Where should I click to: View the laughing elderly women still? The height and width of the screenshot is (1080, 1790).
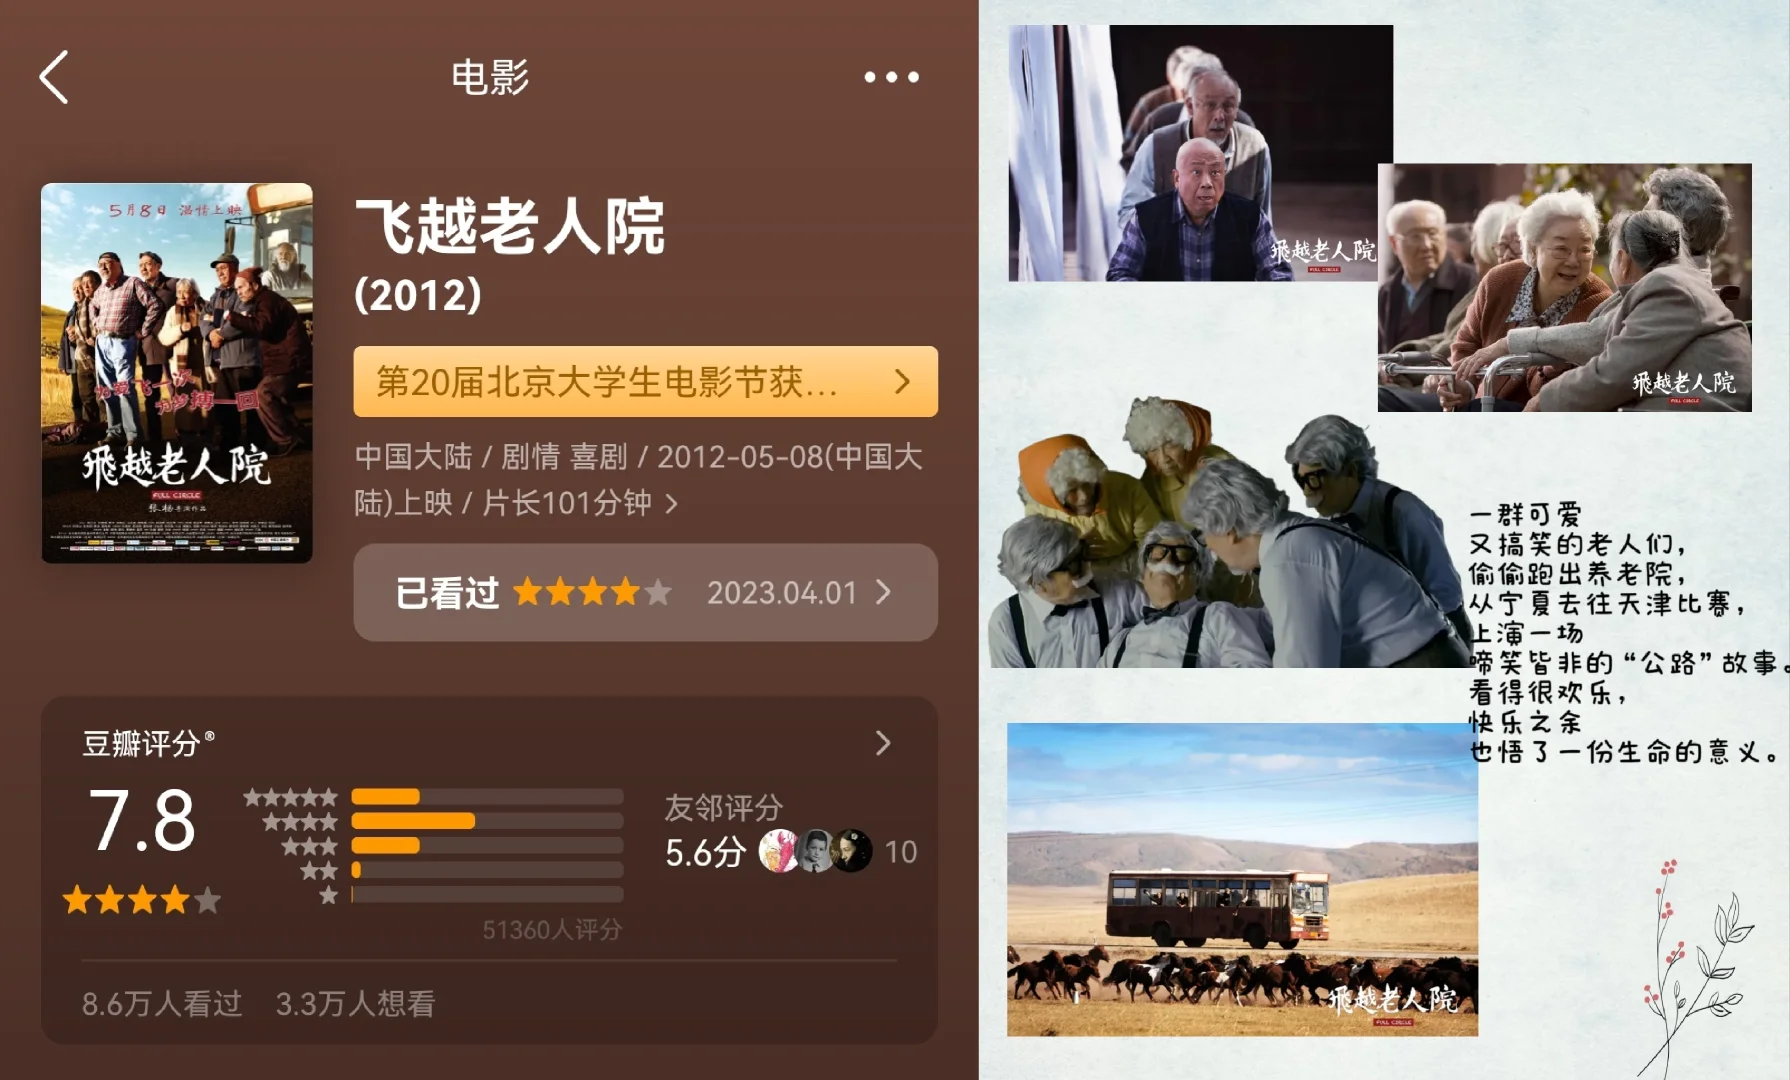(1565, 288)
